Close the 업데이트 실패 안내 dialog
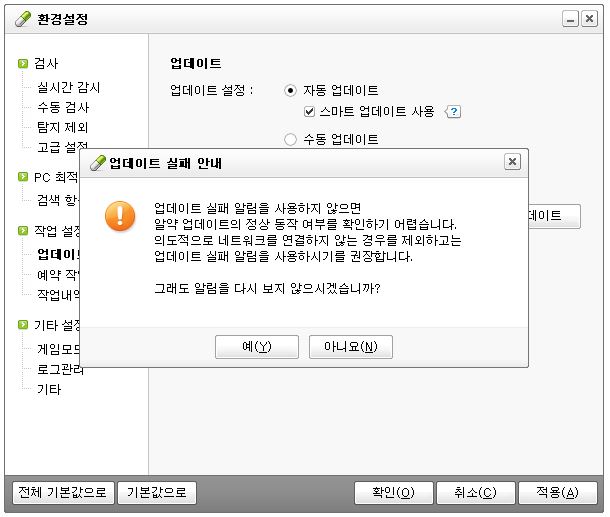The image size is (610, 517). (512, 161)
